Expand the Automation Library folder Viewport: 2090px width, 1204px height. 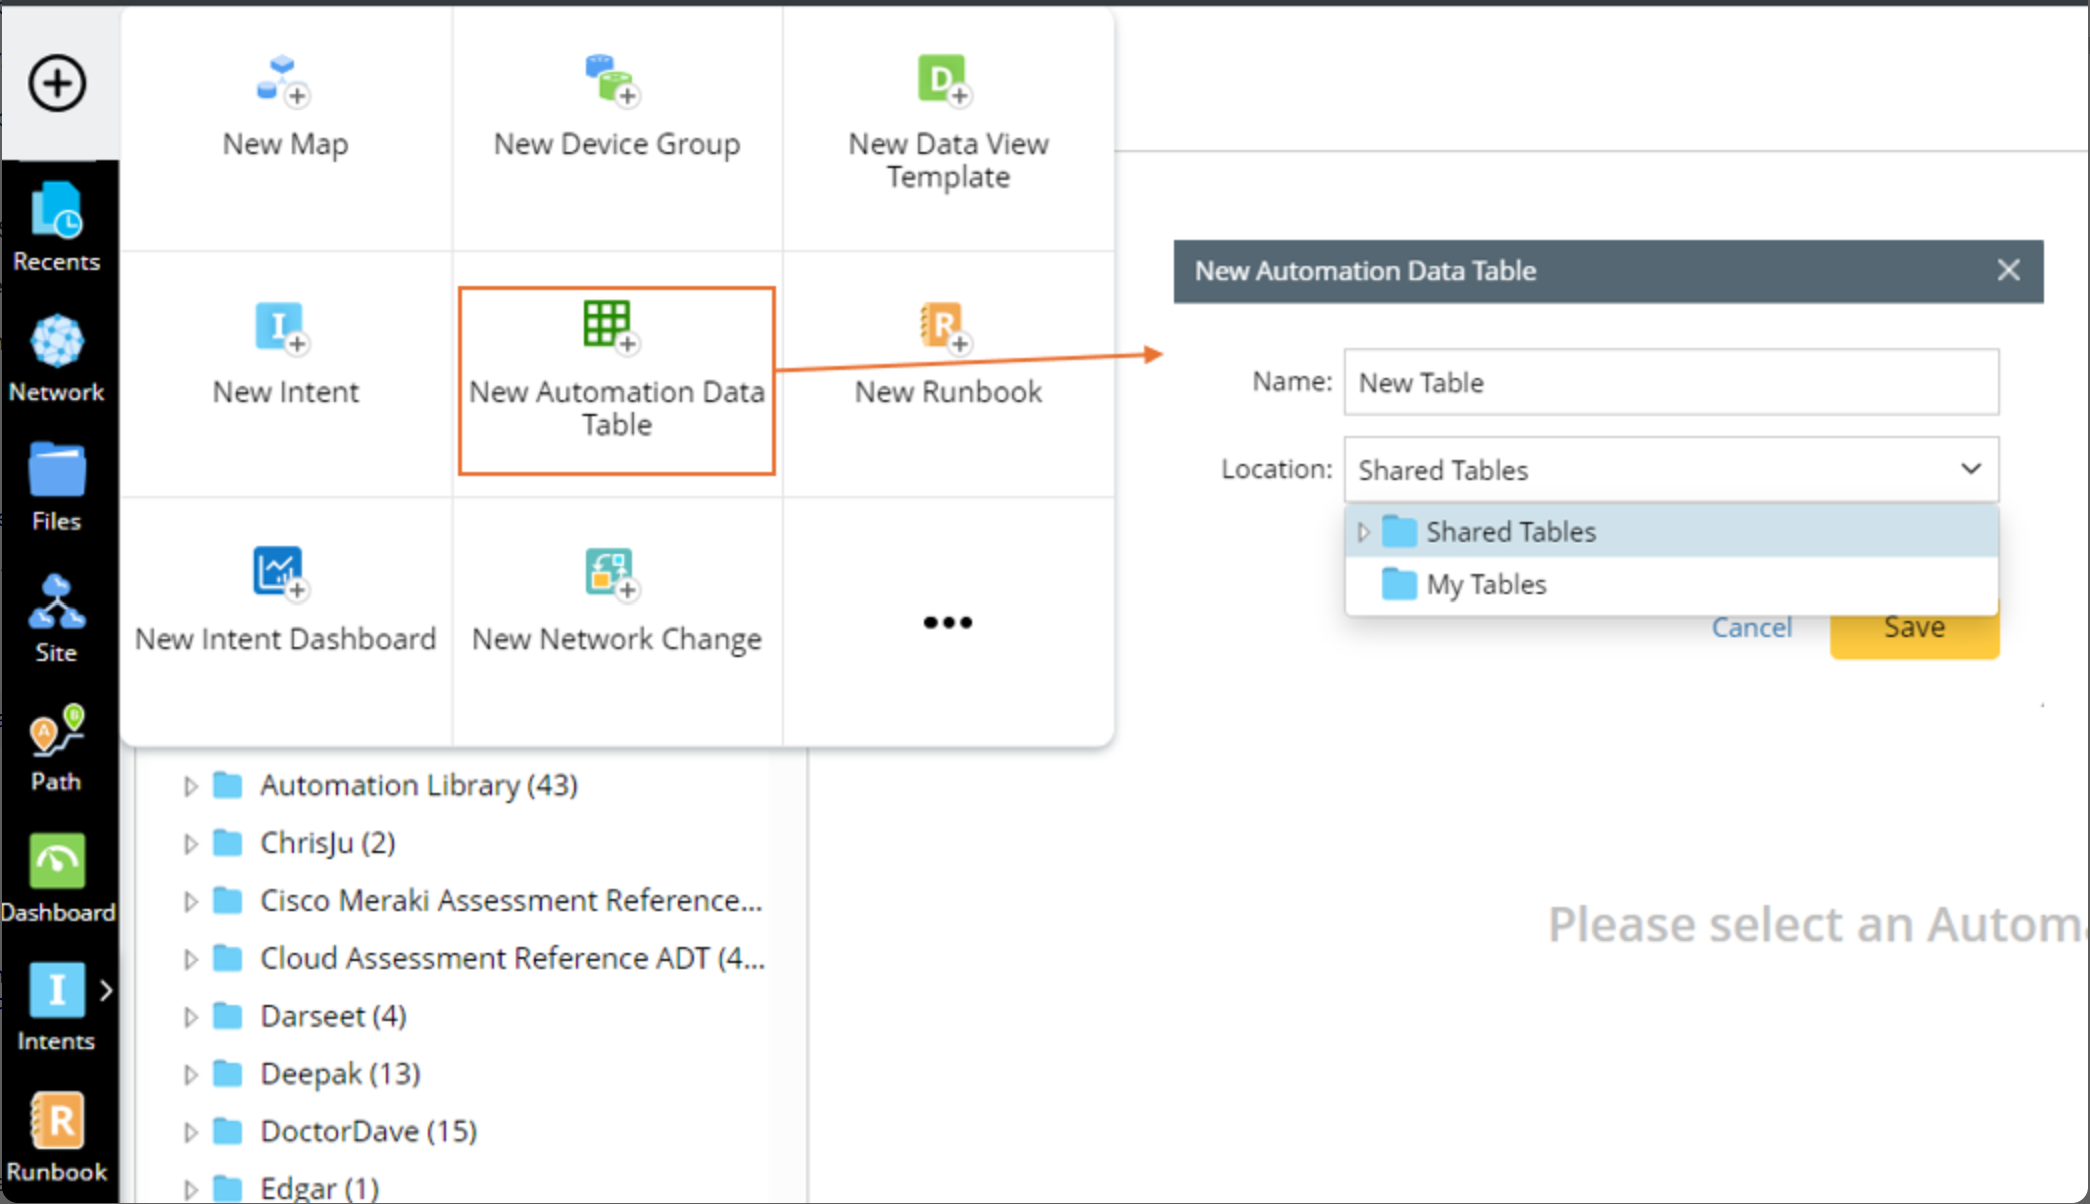tap(190, 786)
